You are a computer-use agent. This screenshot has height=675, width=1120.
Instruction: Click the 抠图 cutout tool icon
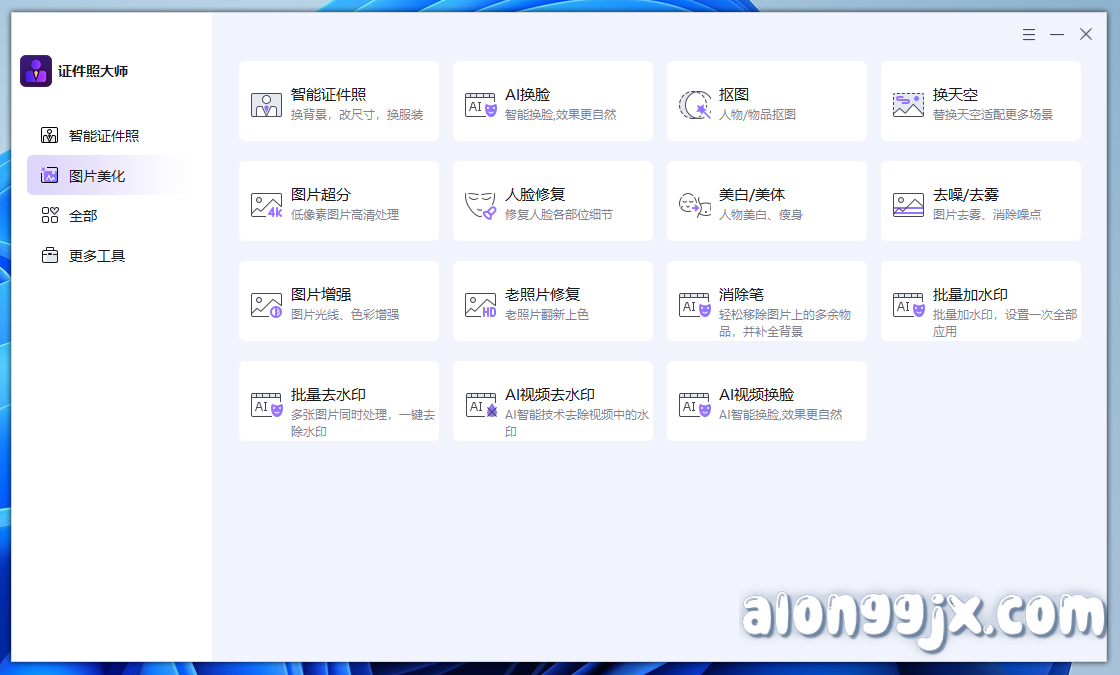(694, 100)
